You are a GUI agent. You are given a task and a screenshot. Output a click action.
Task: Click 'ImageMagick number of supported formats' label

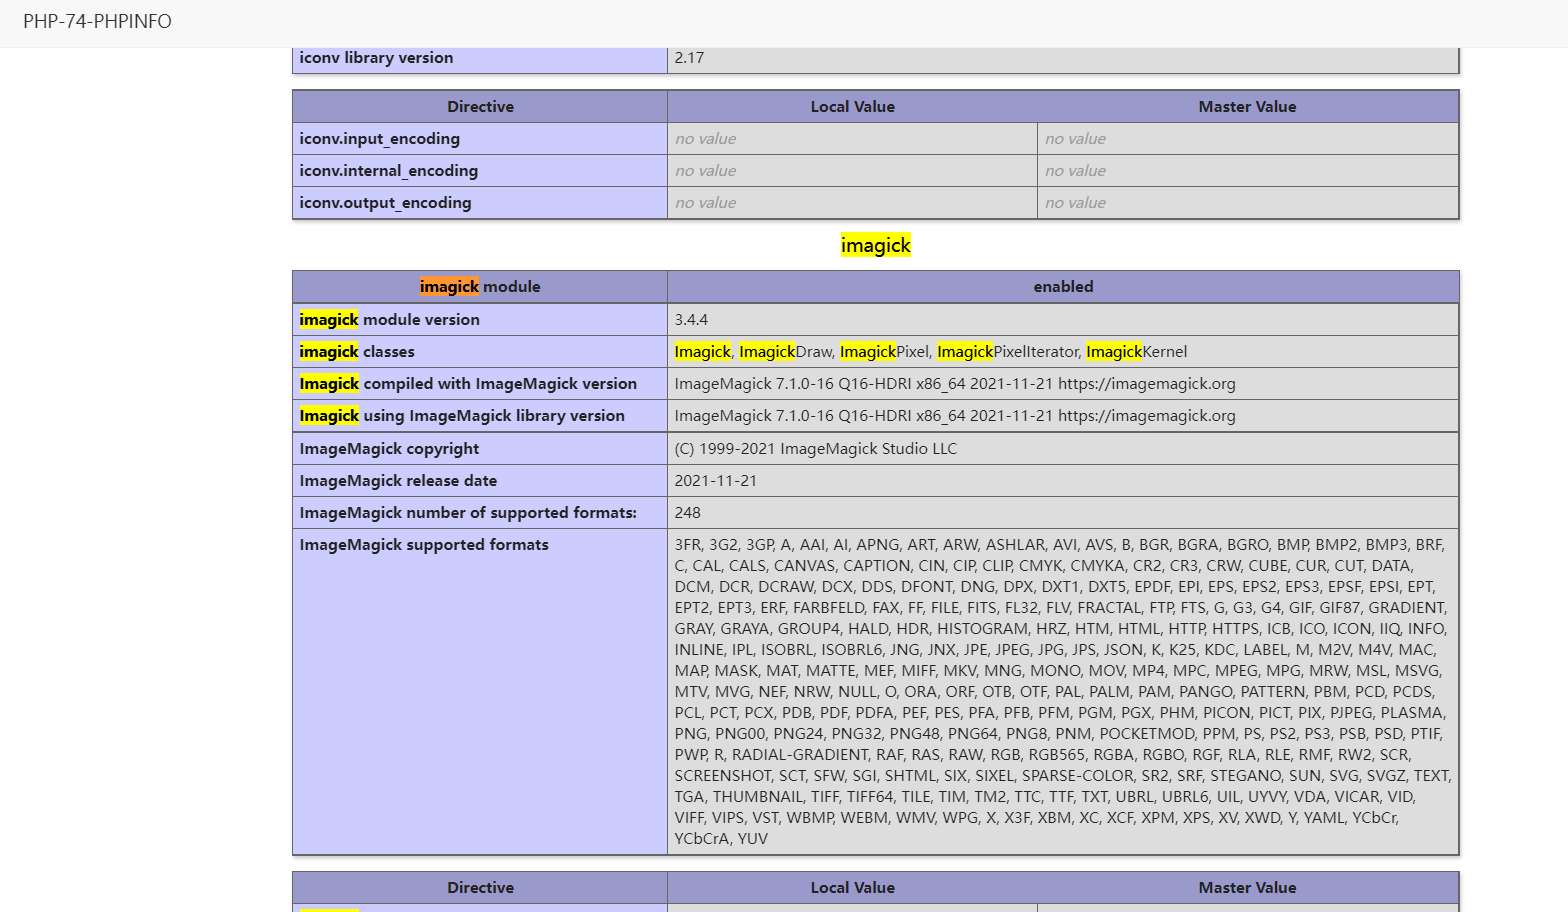[x=468, y=513]
